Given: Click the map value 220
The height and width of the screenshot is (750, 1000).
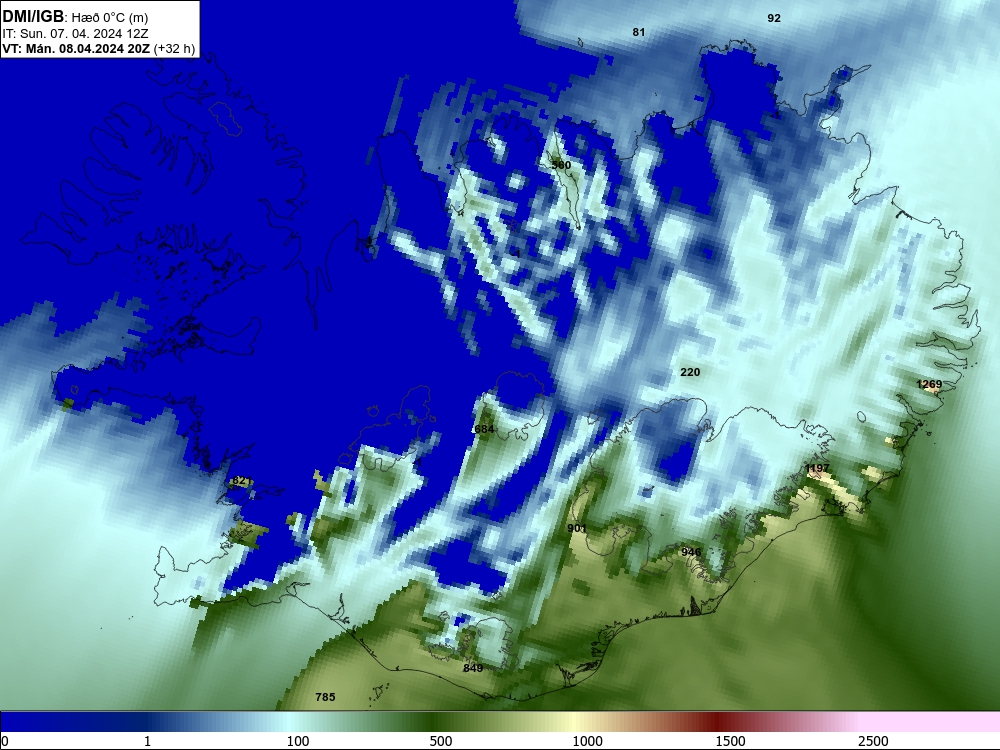Looking at the screenshot, I should (690, 372).
